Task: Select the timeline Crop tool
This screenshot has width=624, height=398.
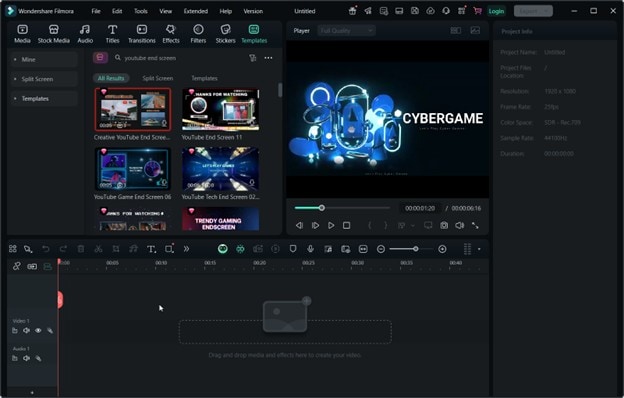Action: coord(116,249)
